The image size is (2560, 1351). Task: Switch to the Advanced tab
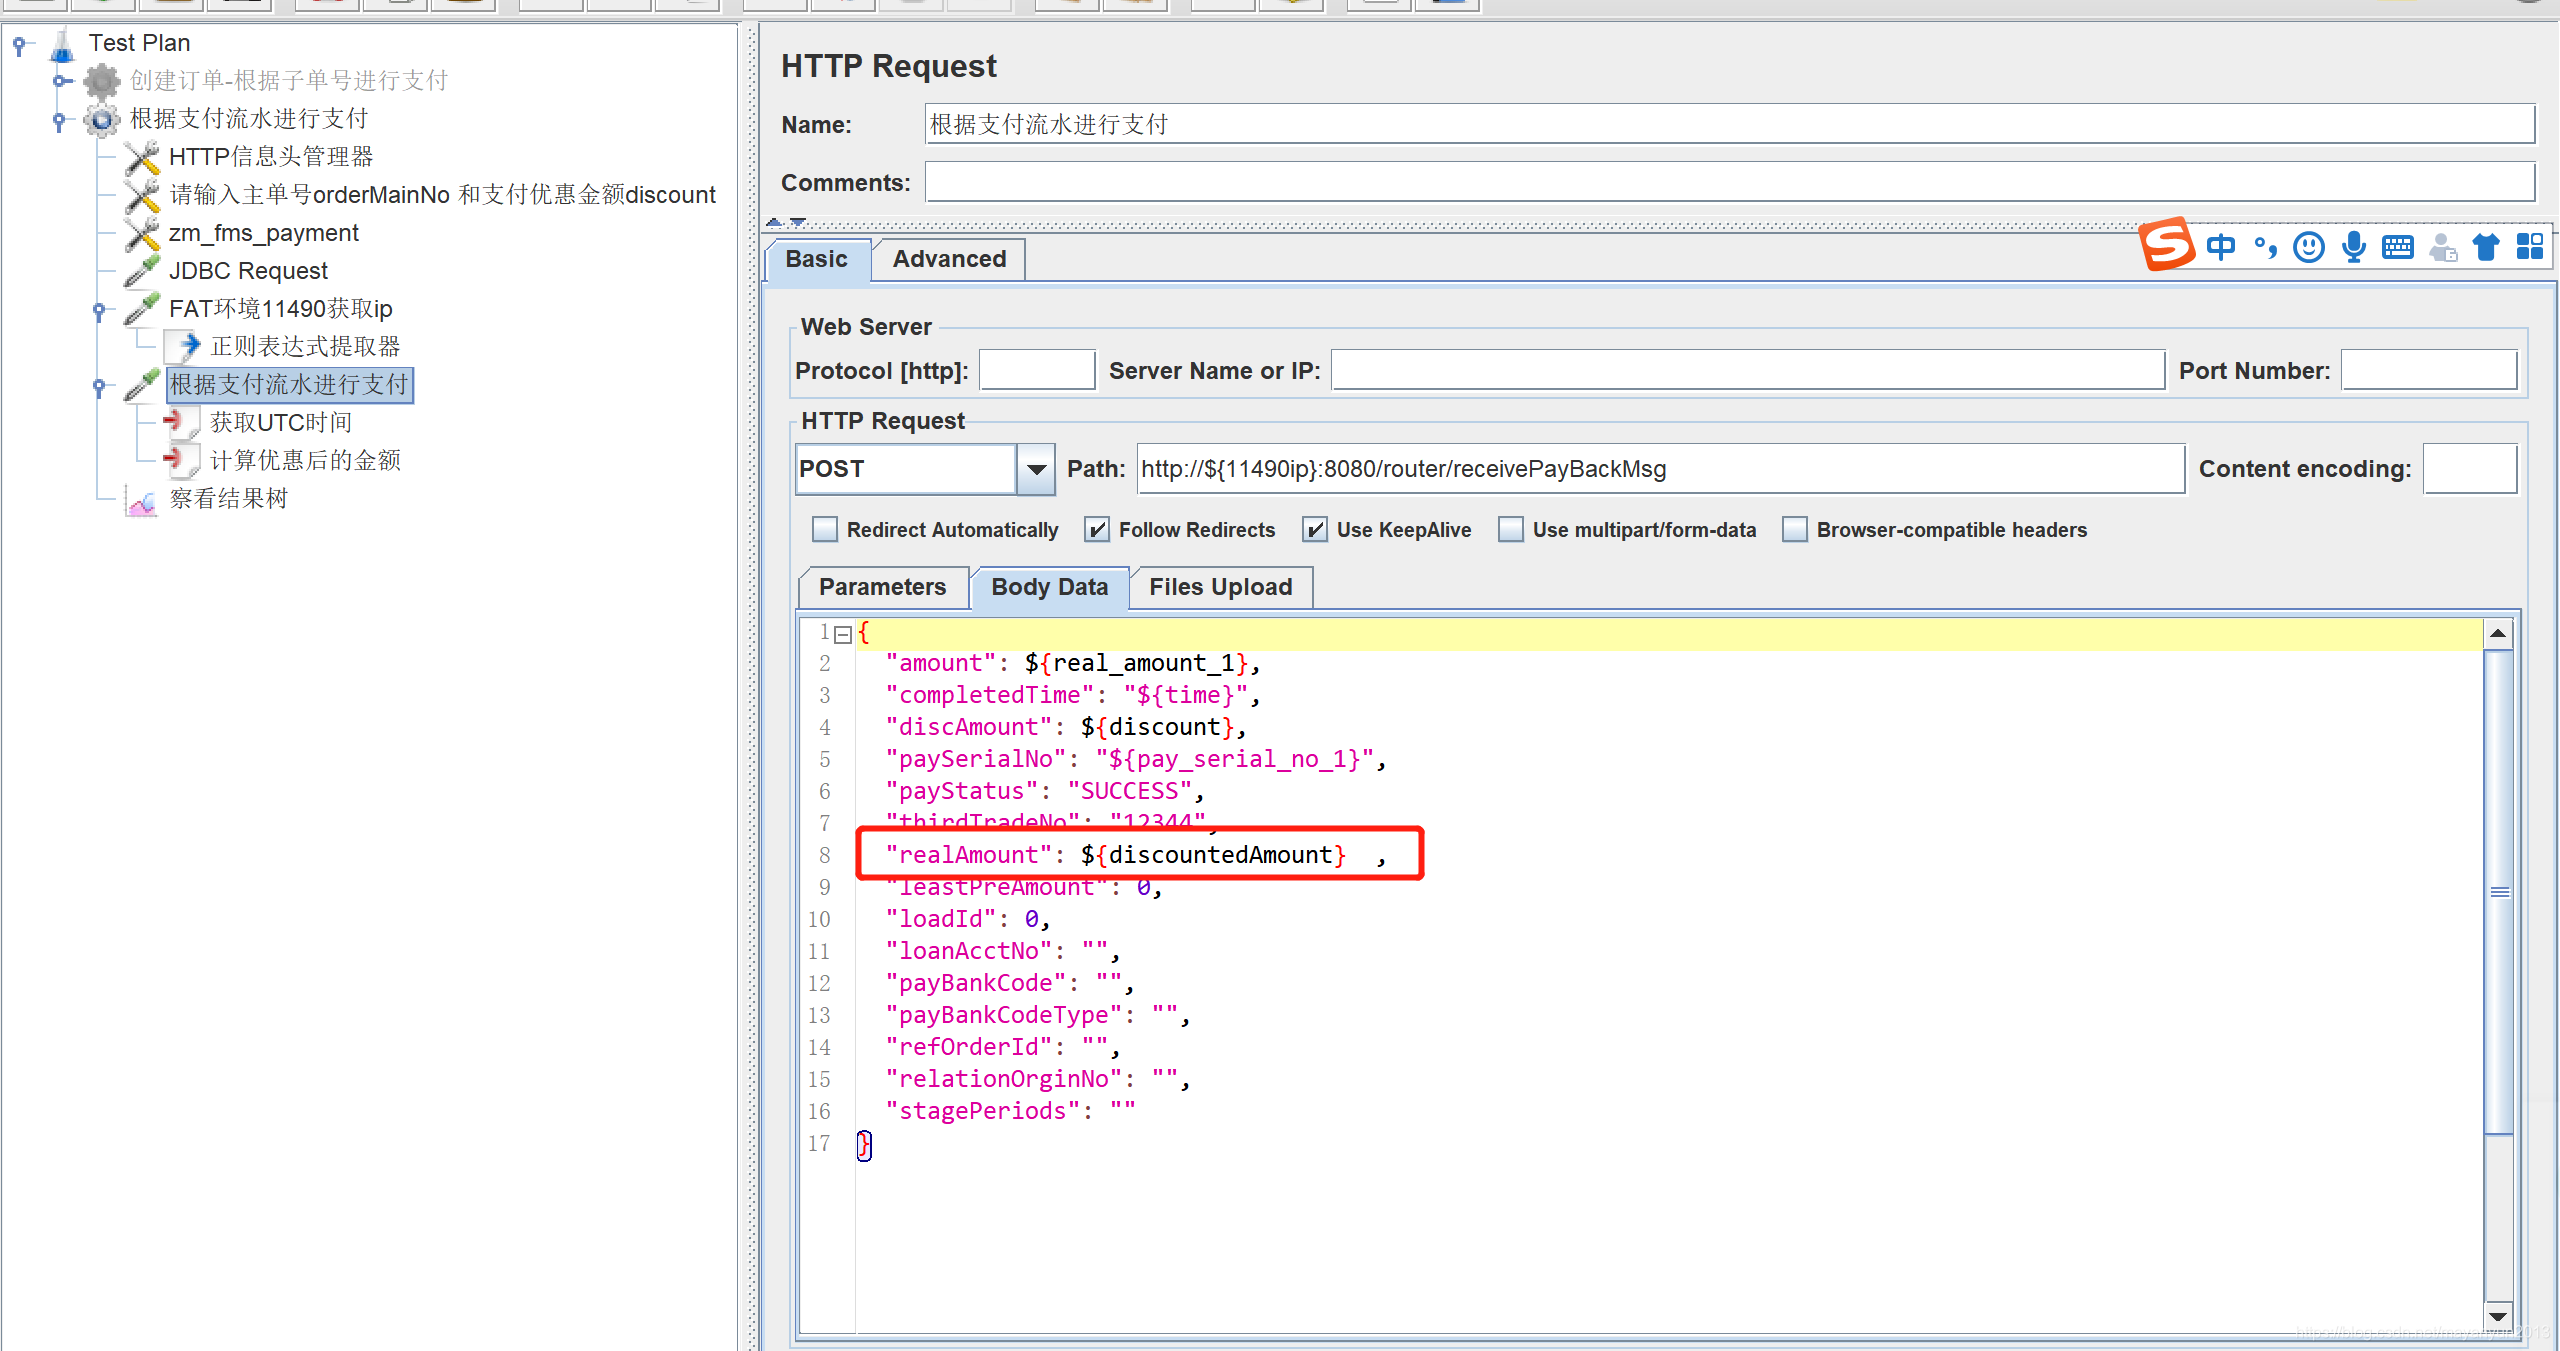949,260
